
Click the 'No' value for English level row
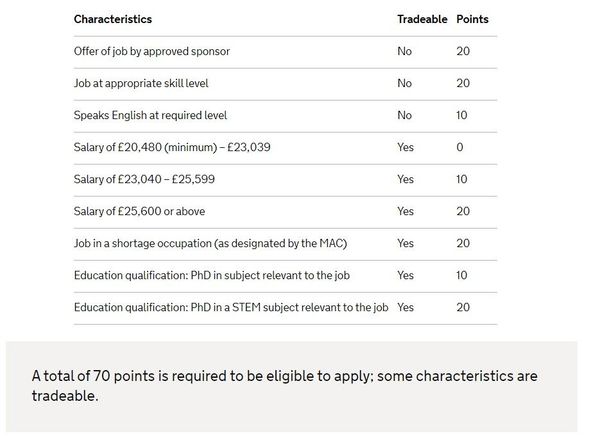tap(404, 115)
